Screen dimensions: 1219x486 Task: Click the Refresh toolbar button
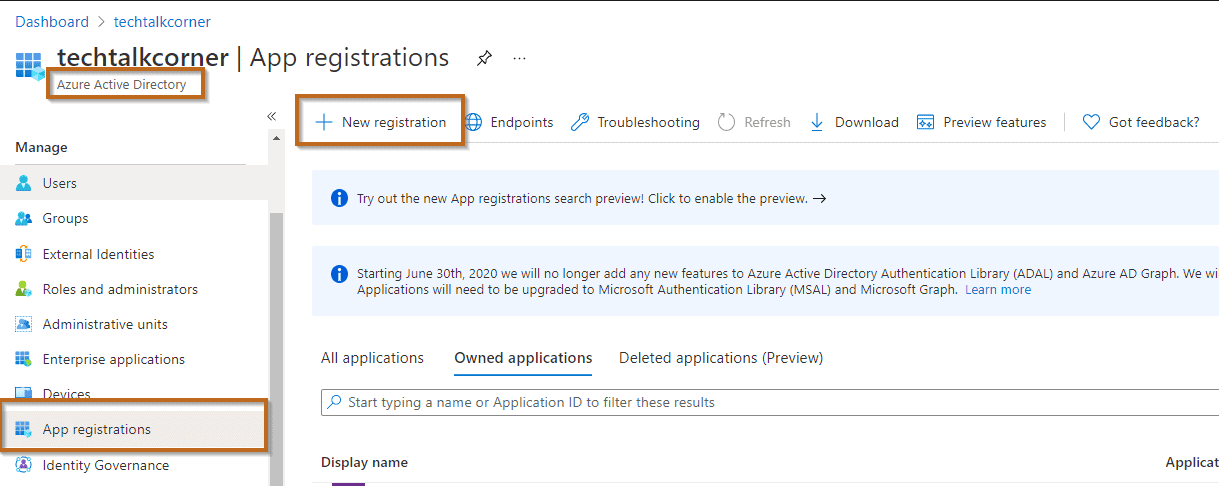point(754,122)
